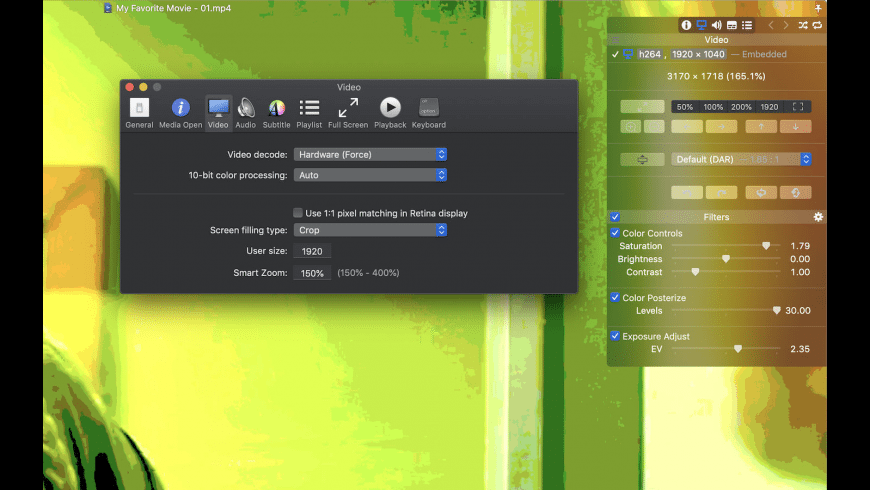Move the video down with the down arrow button
Image resolution: width=870 pixels, height=490 pixels.
click(x=796, y=127)
